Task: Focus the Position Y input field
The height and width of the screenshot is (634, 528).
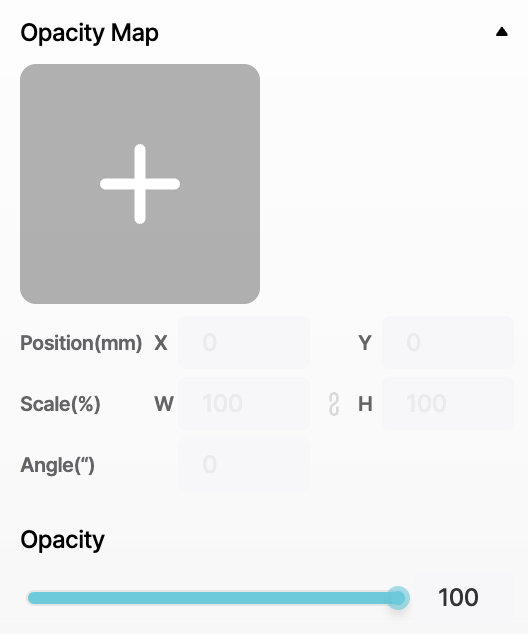Action: pos(448,342)
